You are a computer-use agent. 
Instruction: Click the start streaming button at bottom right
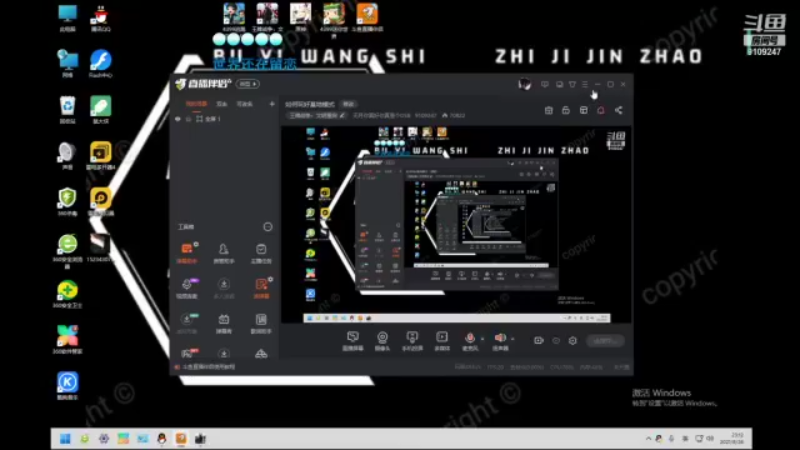(605, 340)
